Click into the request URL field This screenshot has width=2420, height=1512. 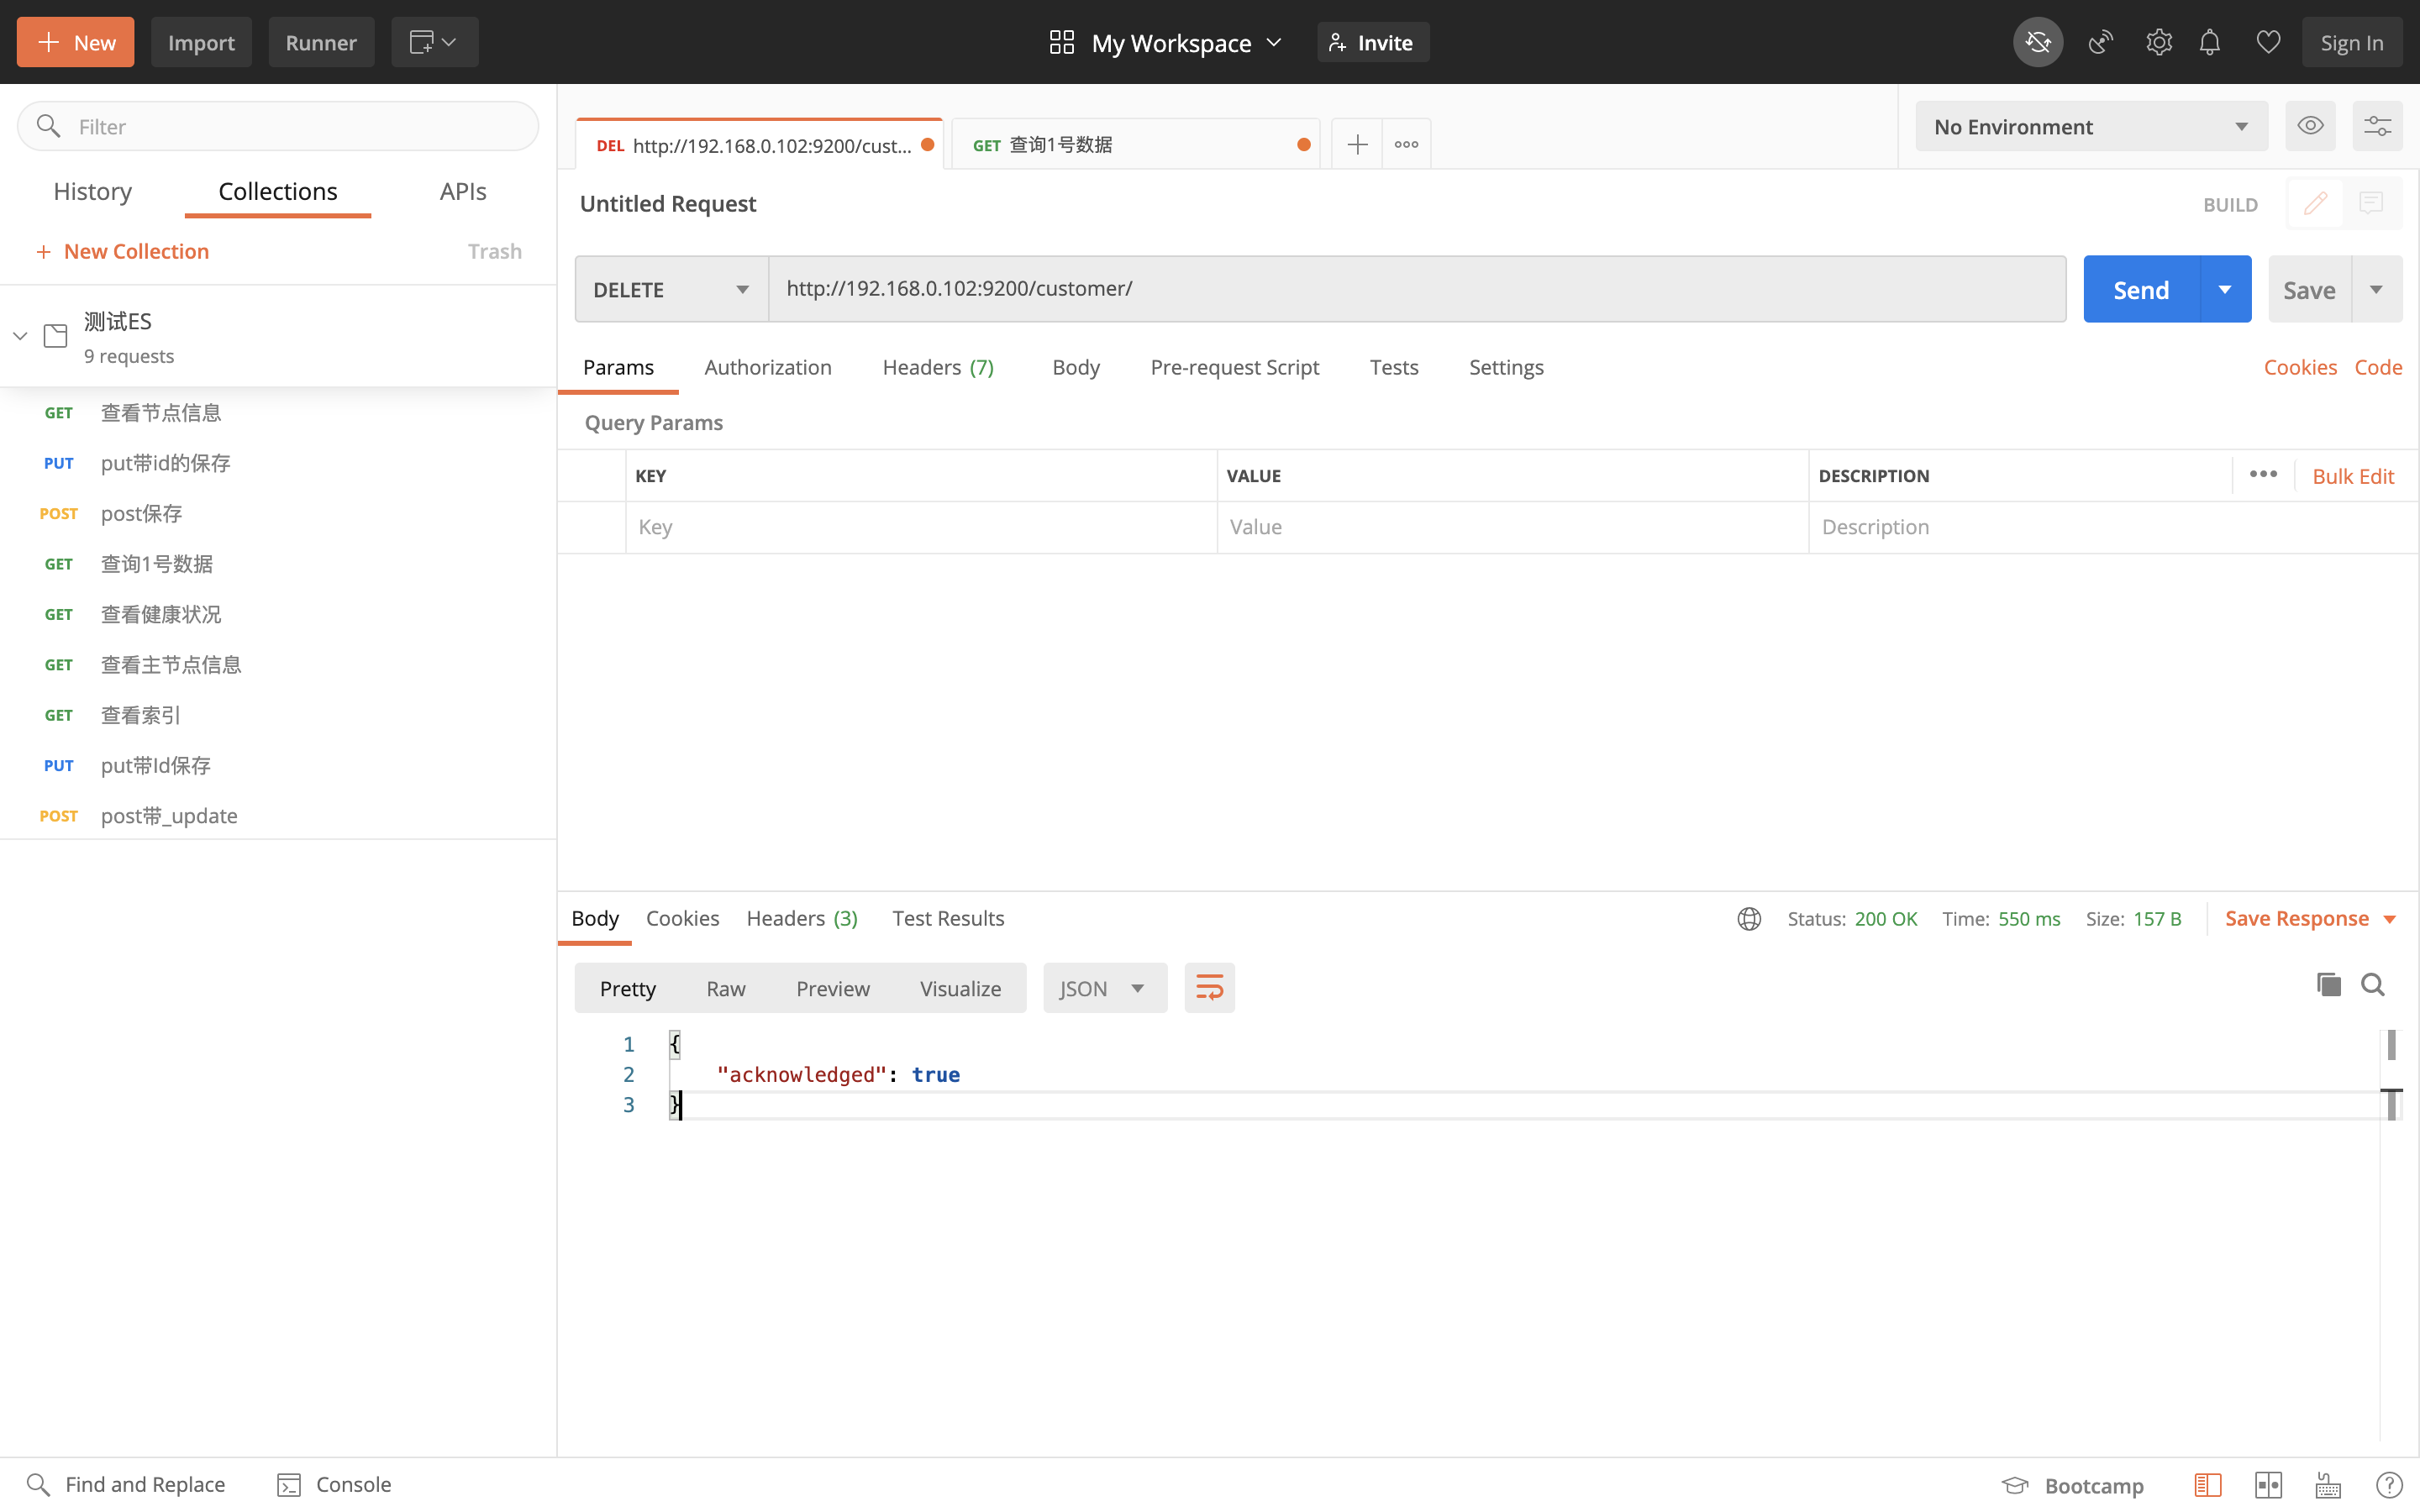point(1417,289)
